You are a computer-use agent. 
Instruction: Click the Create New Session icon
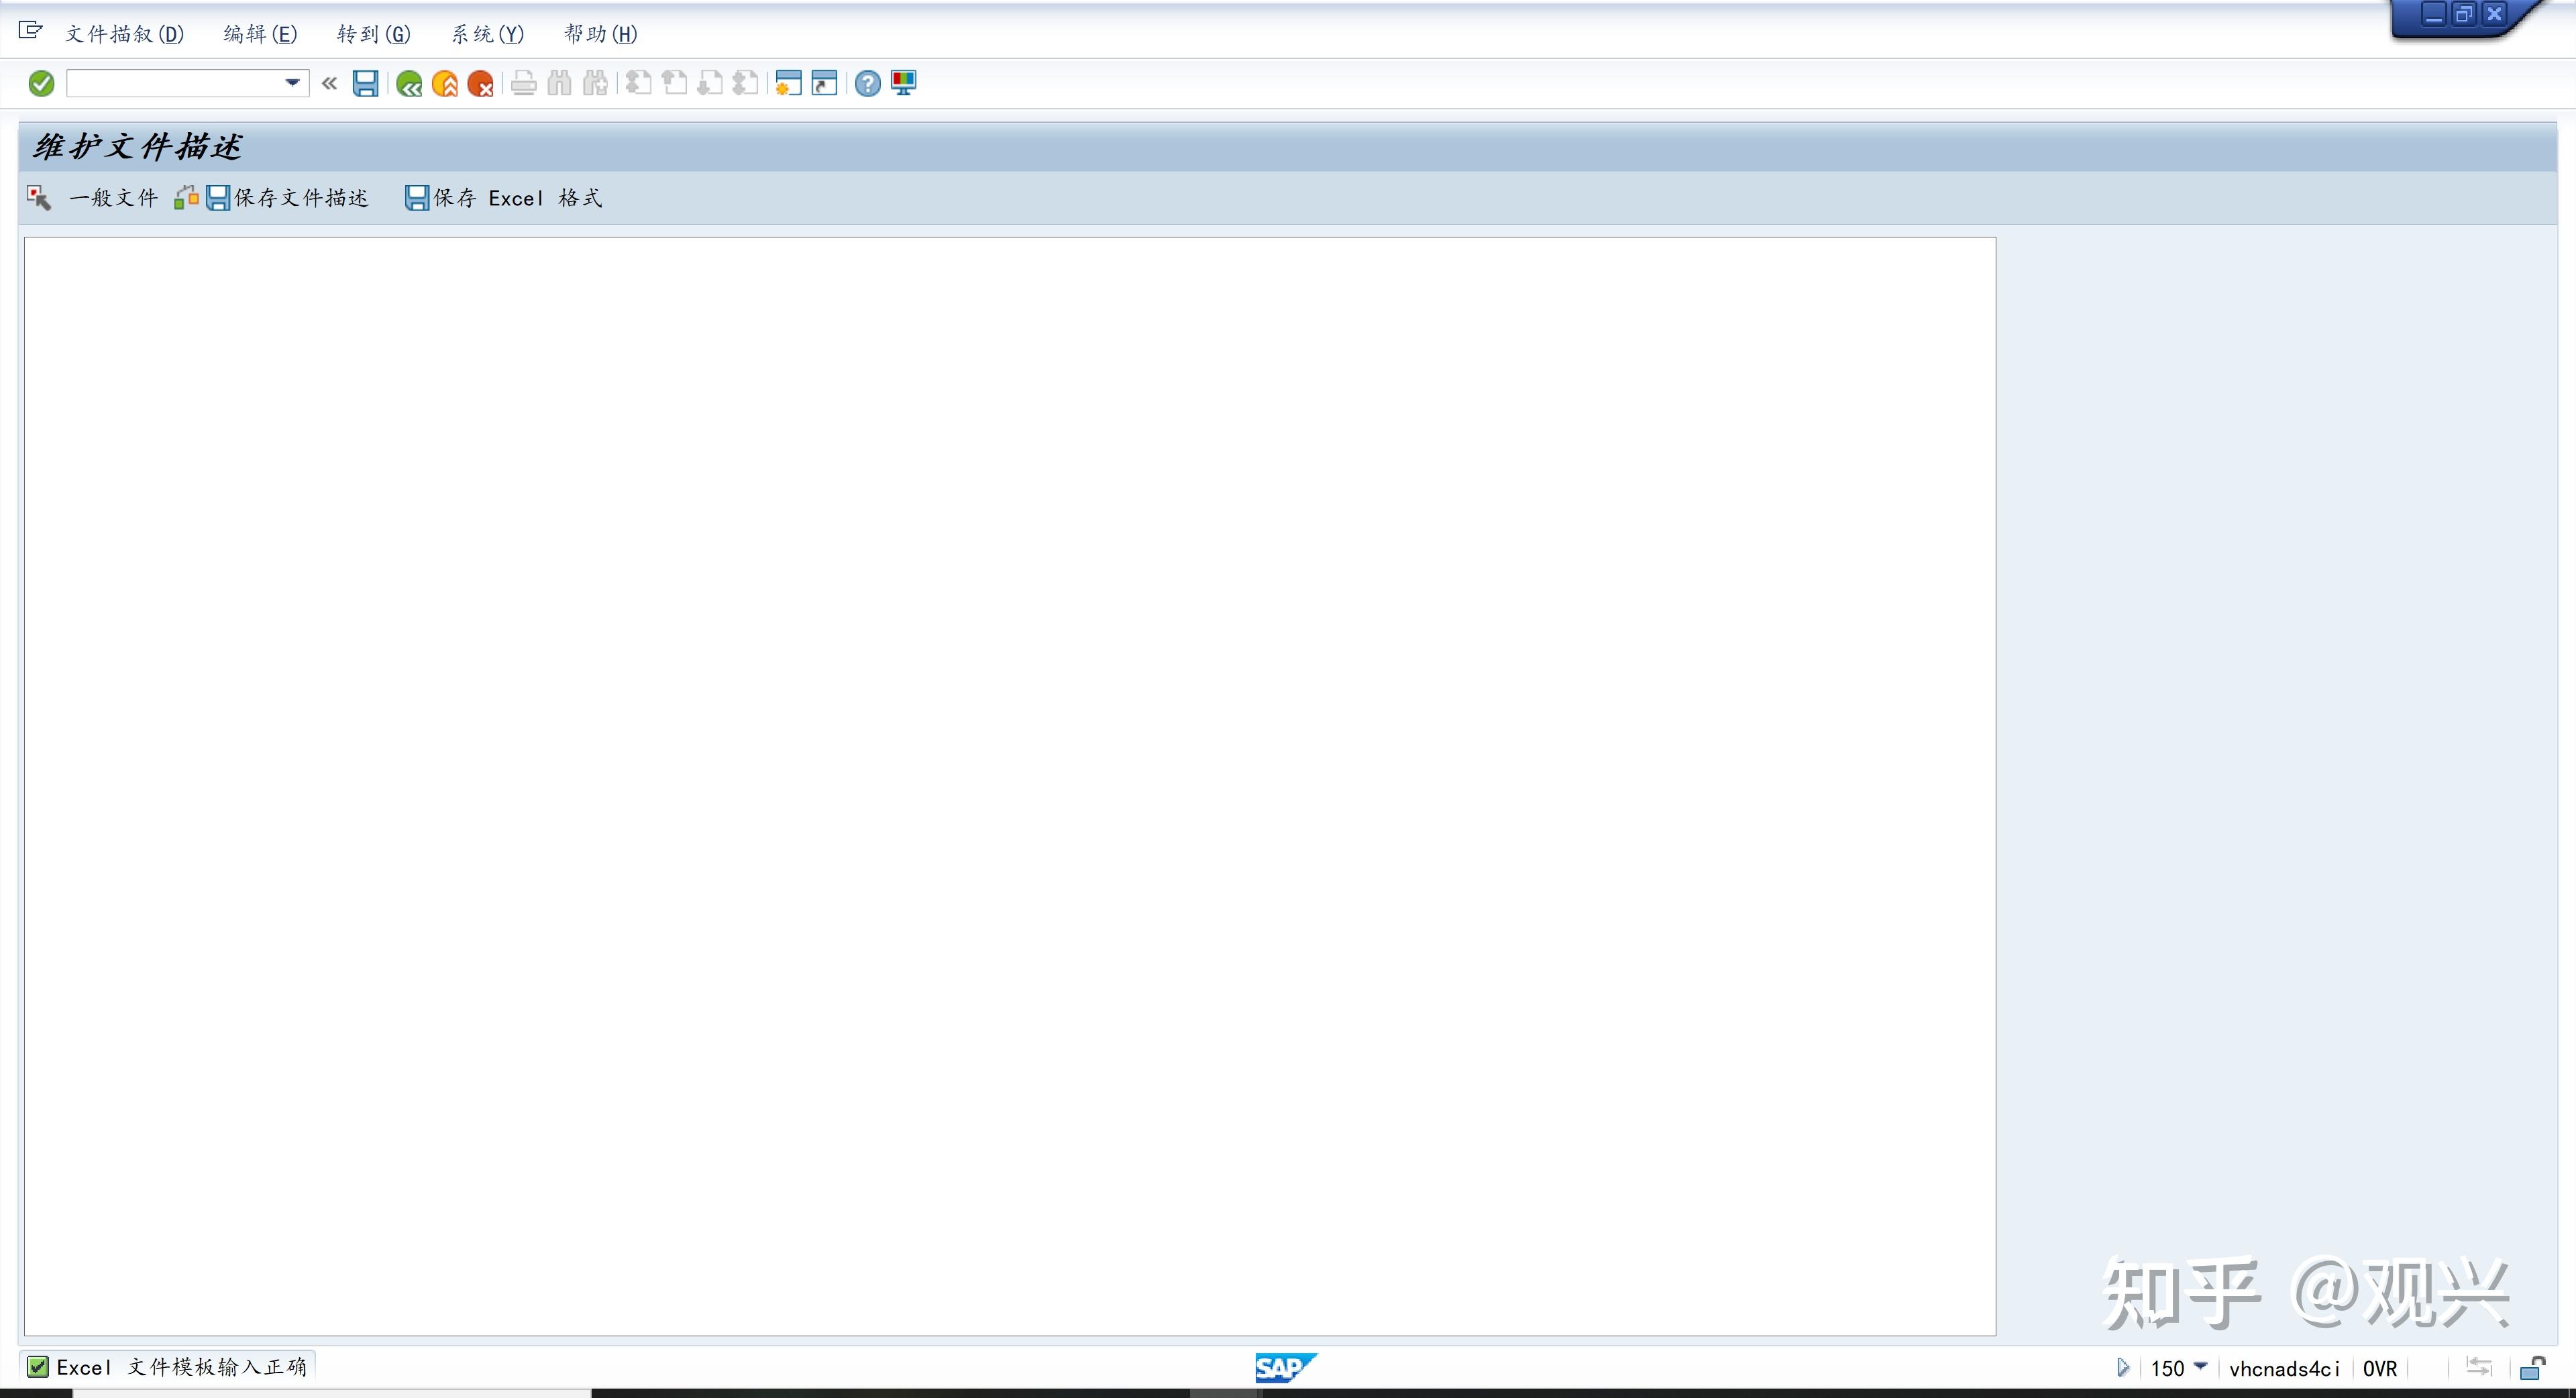[x=788, y=83]
